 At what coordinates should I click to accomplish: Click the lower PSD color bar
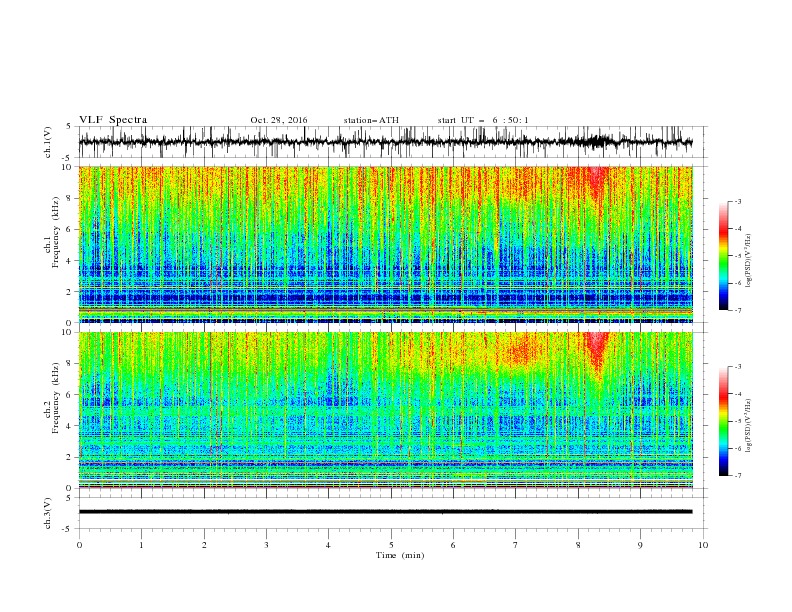tap(723, 421)
